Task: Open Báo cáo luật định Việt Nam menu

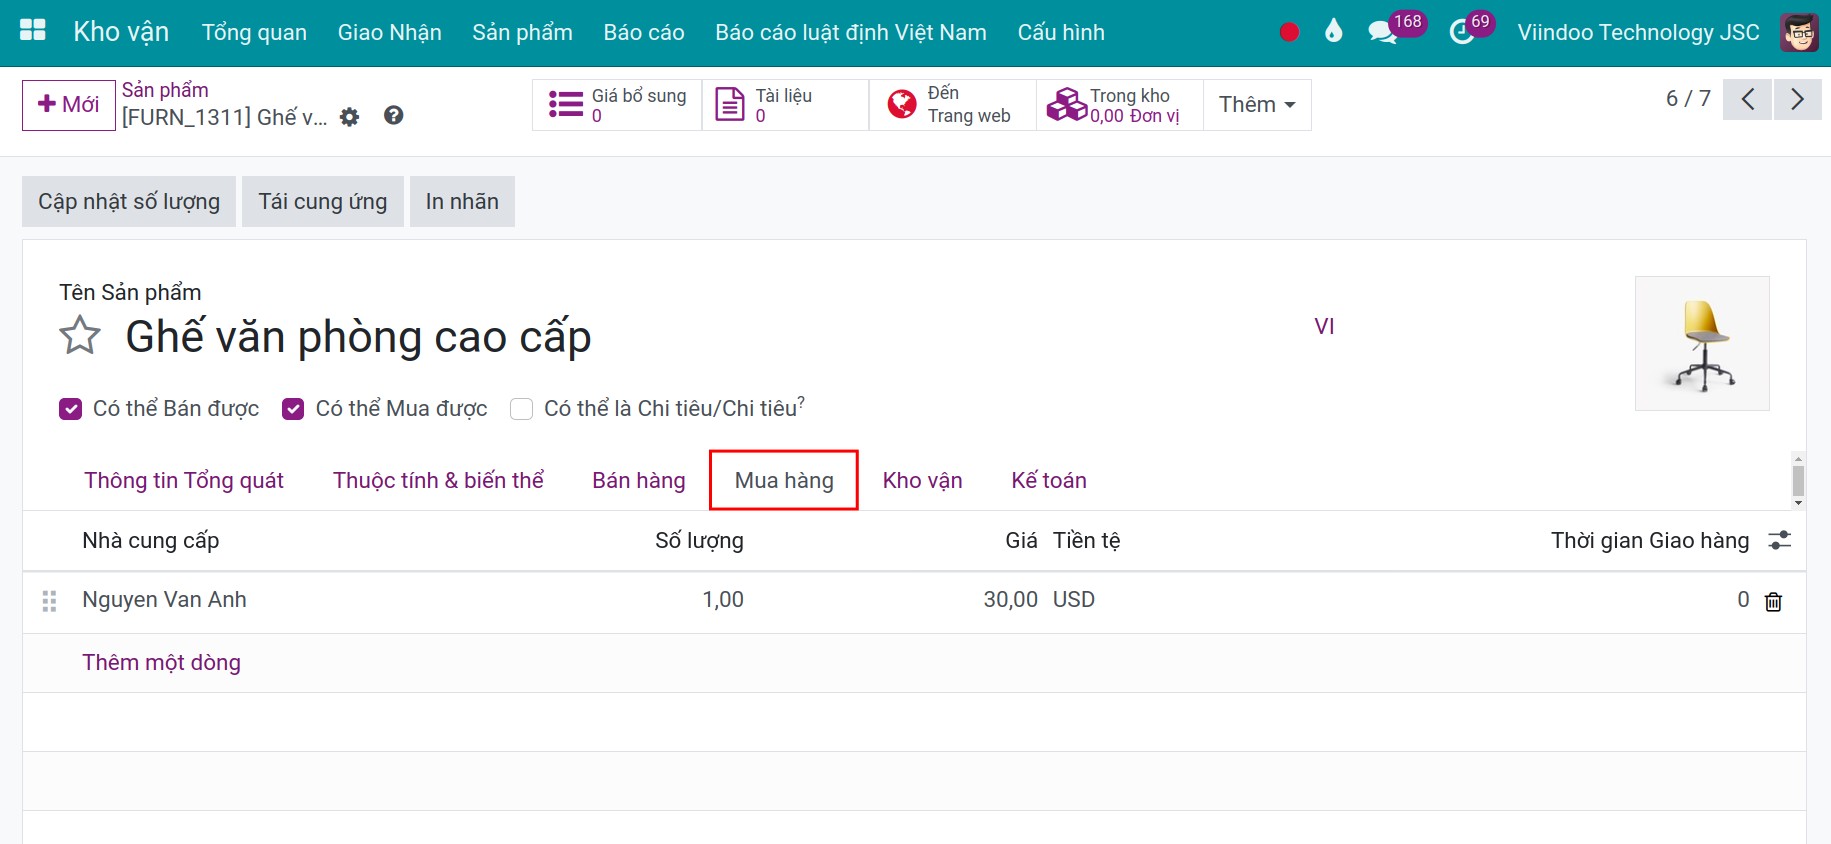Action: point(851,32)
